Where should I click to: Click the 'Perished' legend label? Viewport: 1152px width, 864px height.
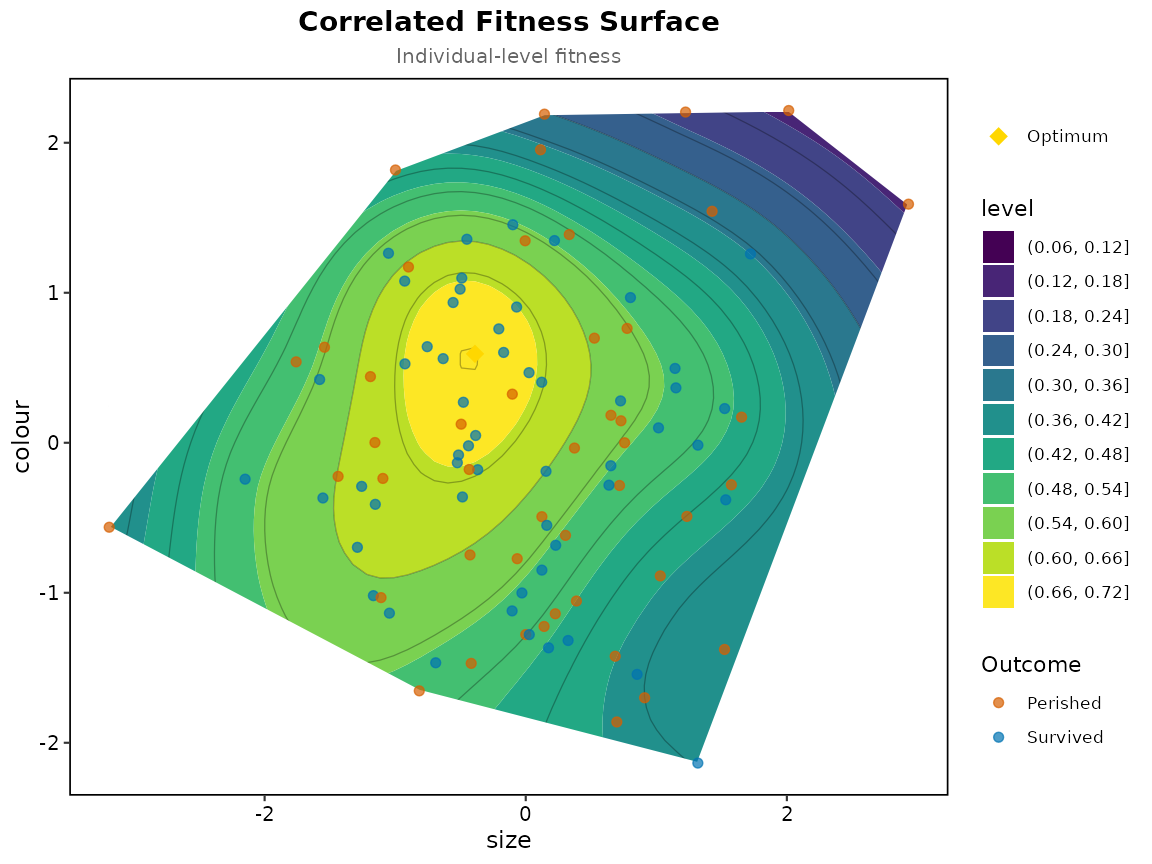pos(1064,703)
